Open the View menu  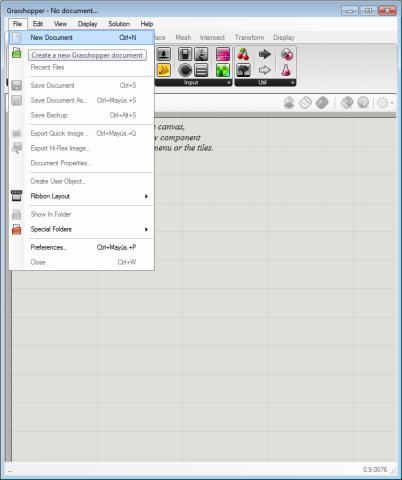pyautogui.click(x=60, y=24)
